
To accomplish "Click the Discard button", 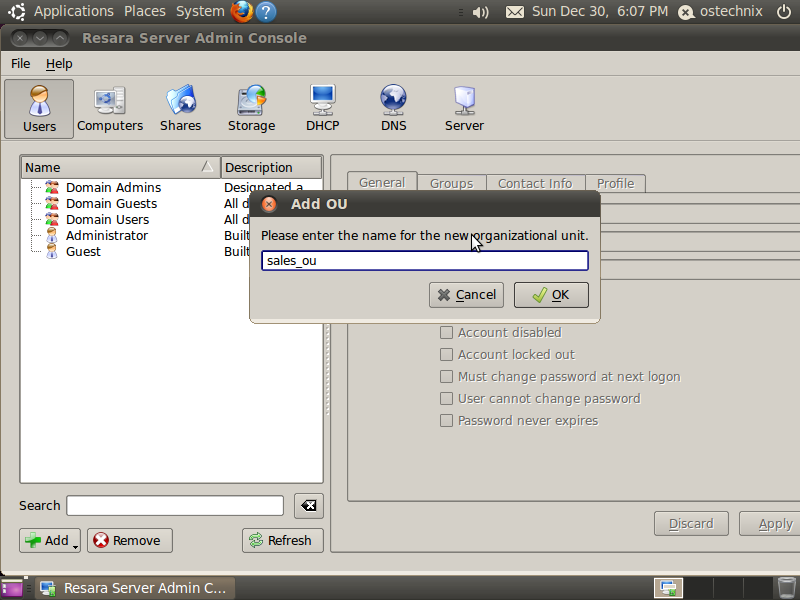I will pyautogui.click(x=691, y=524).
